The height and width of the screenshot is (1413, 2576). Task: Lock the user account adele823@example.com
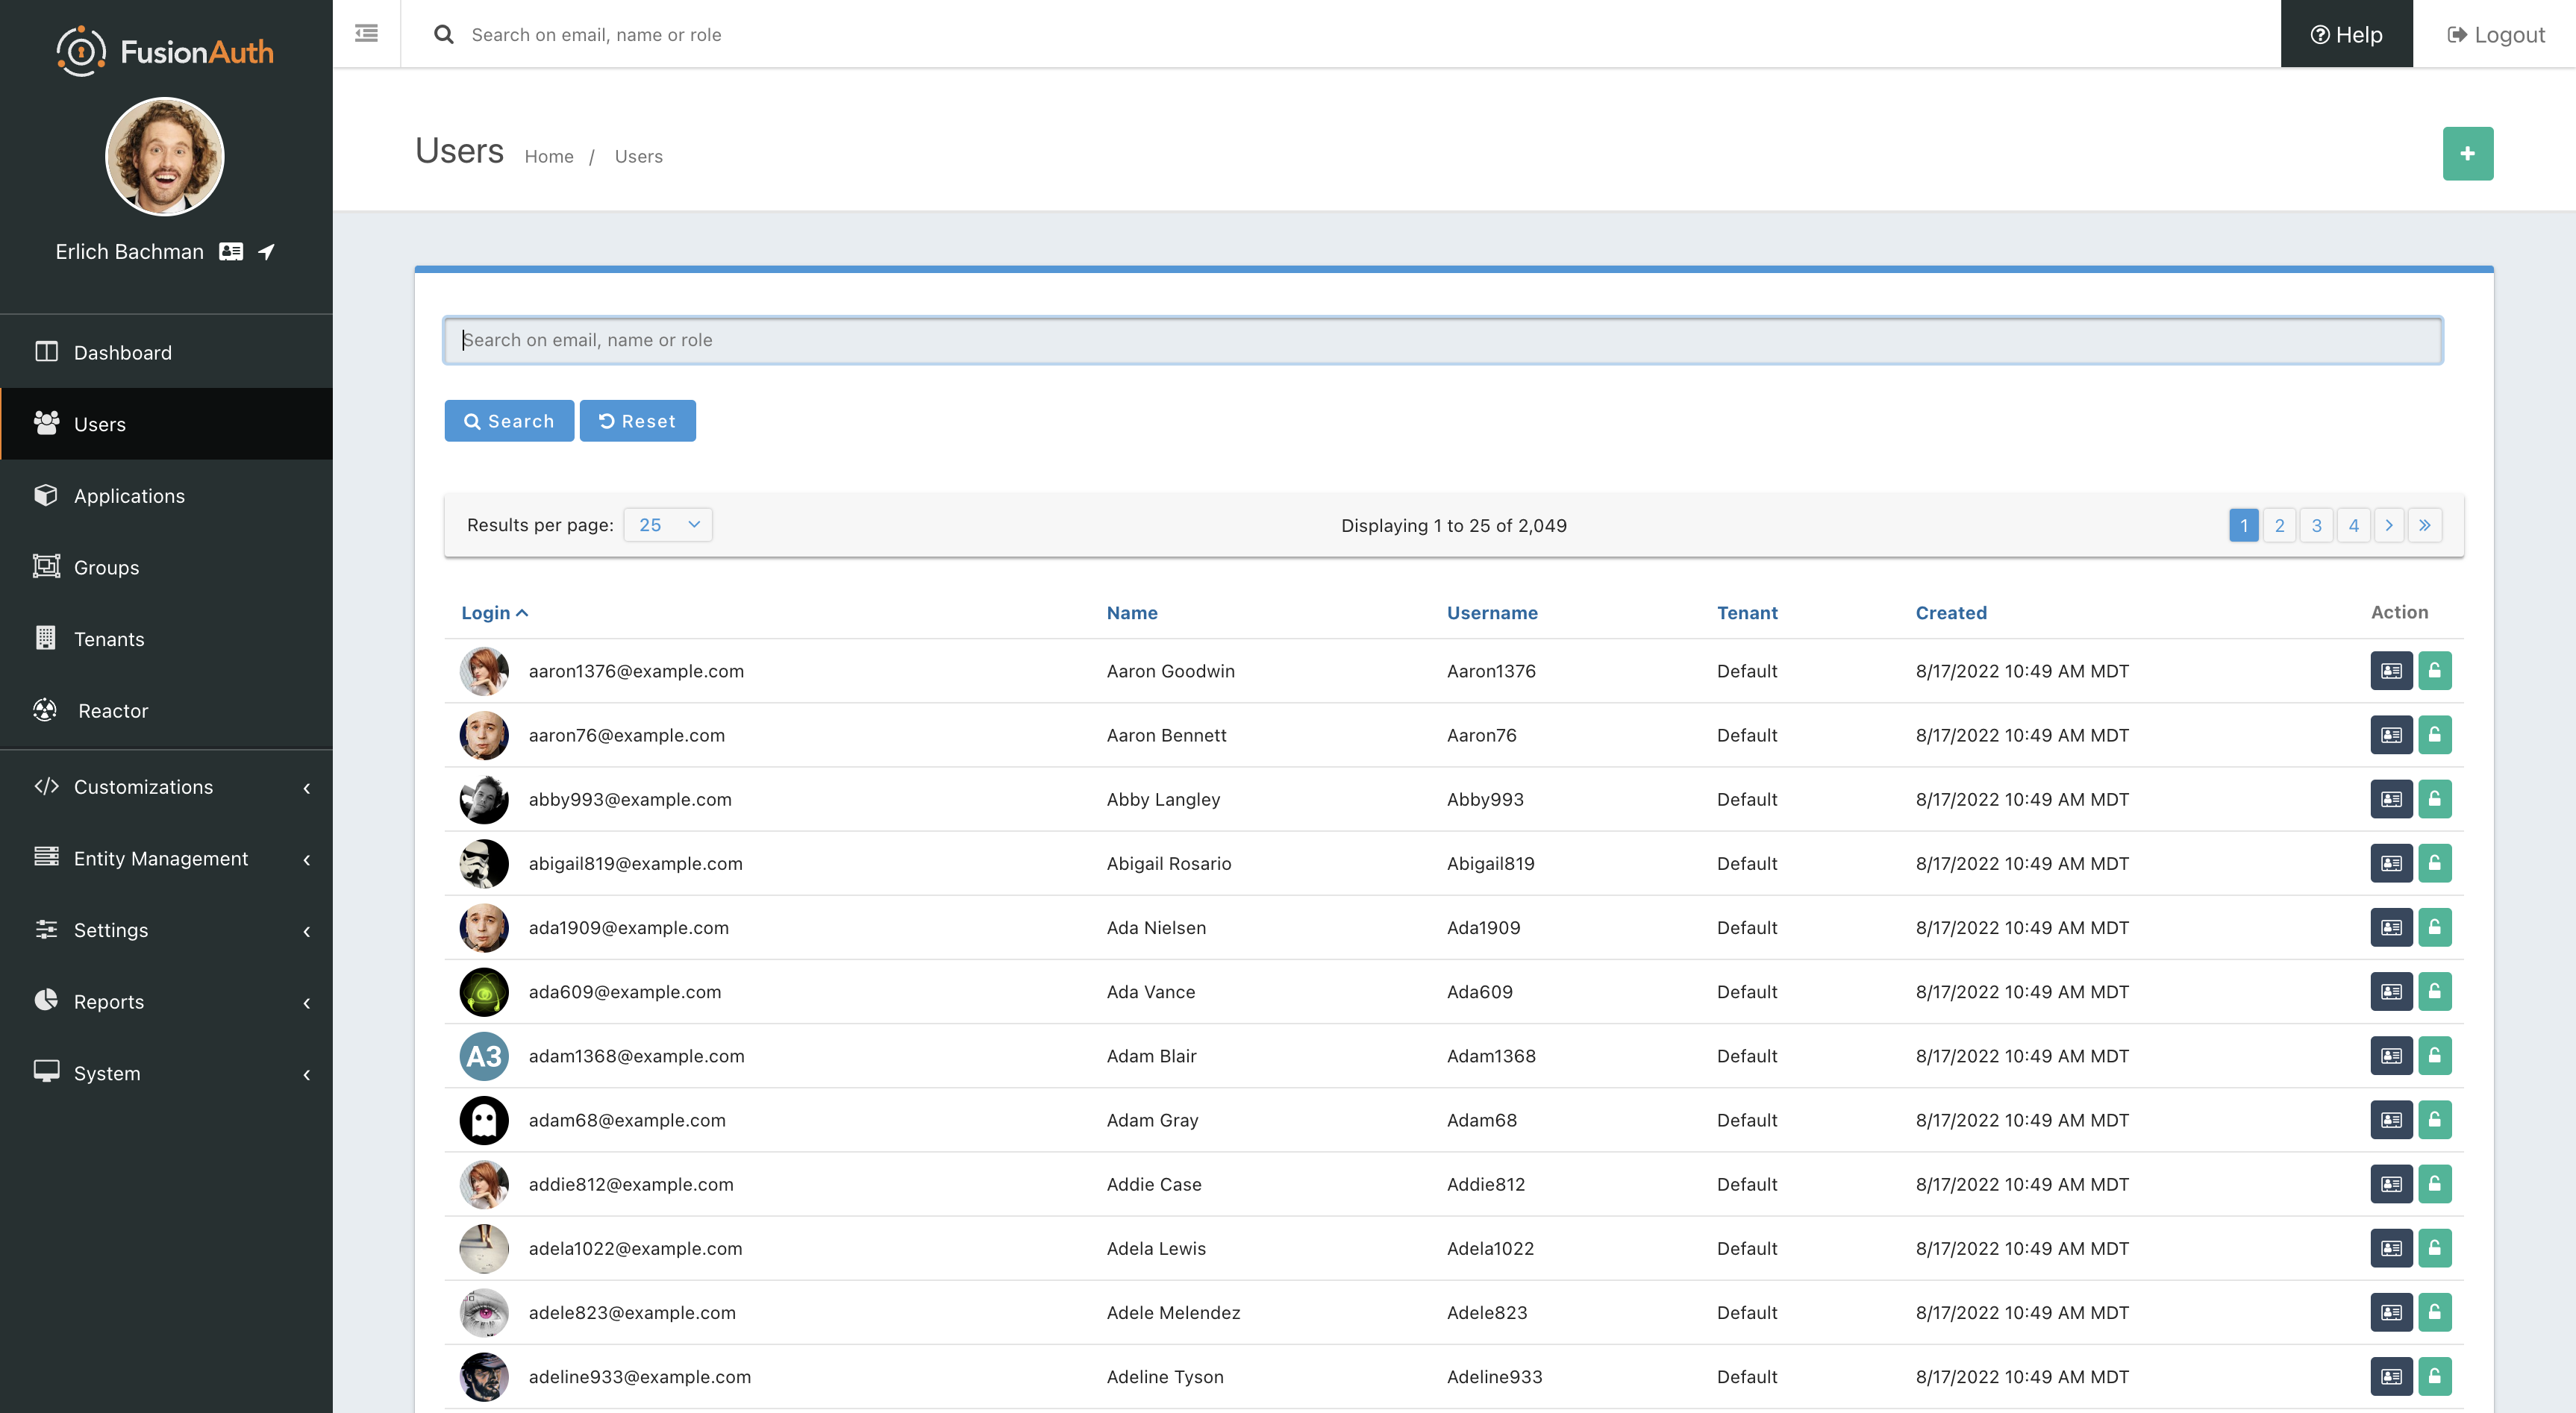coord(2434,1312)
